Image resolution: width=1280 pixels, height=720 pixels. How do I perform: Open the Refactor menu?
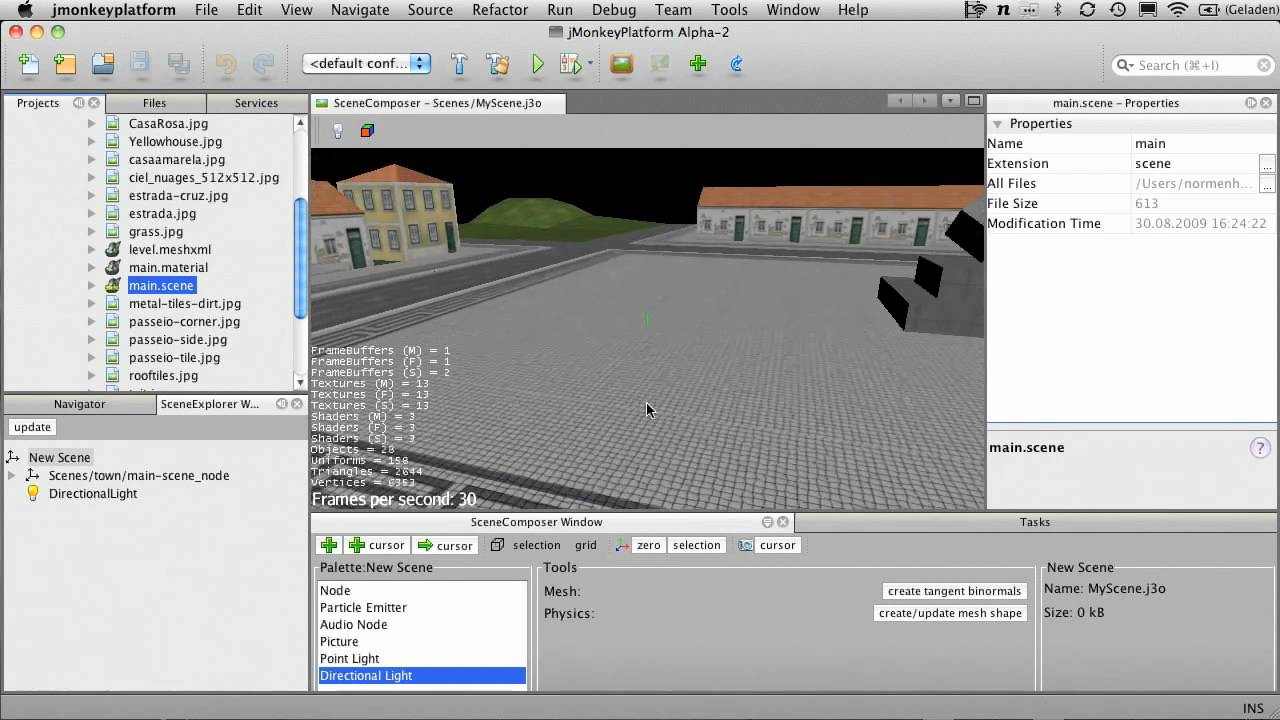[x=500, y=10]
